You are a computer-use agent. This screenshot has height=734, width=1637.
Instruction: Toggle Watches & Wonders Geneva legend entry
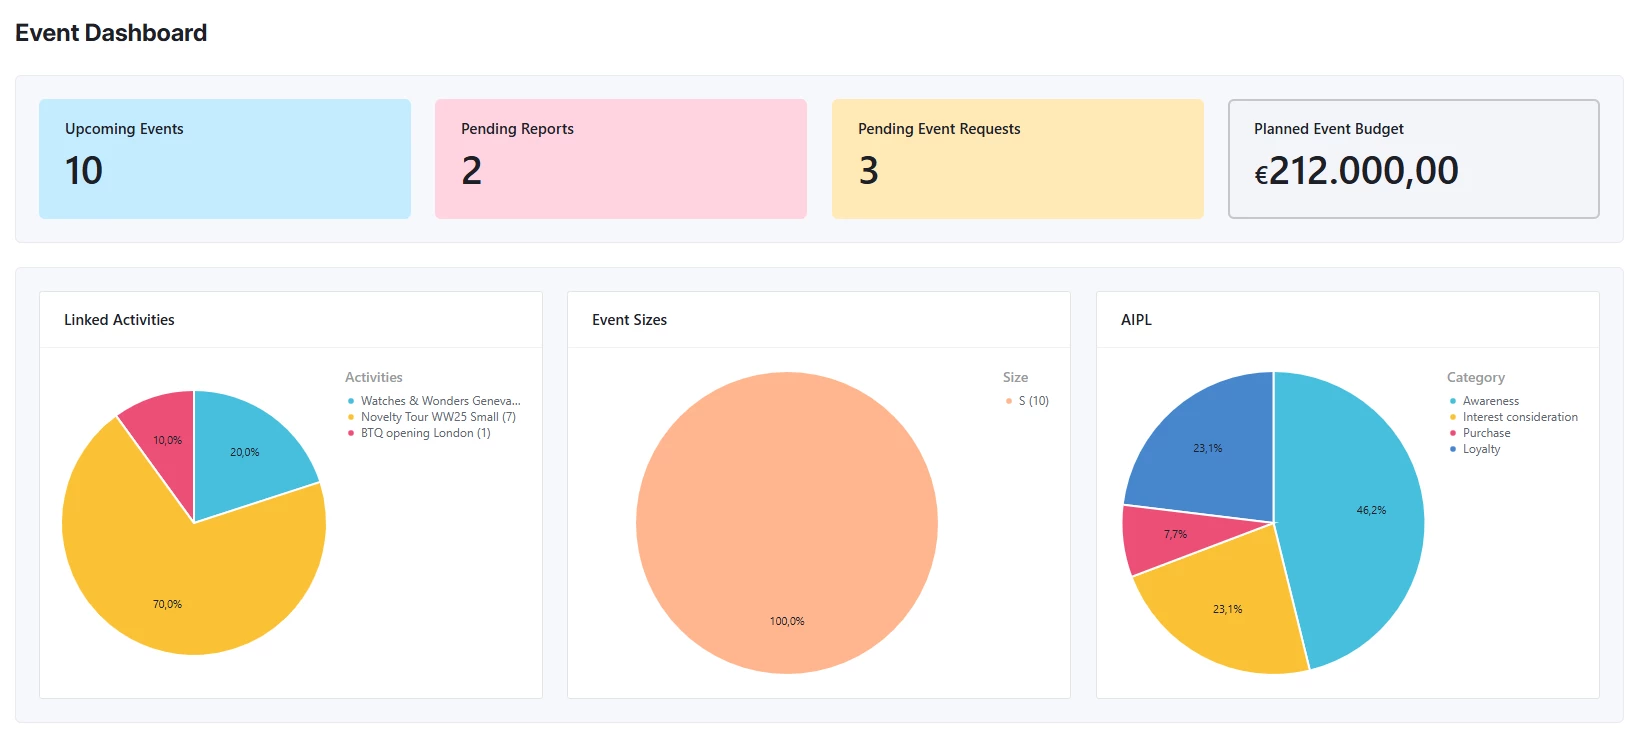434,401
